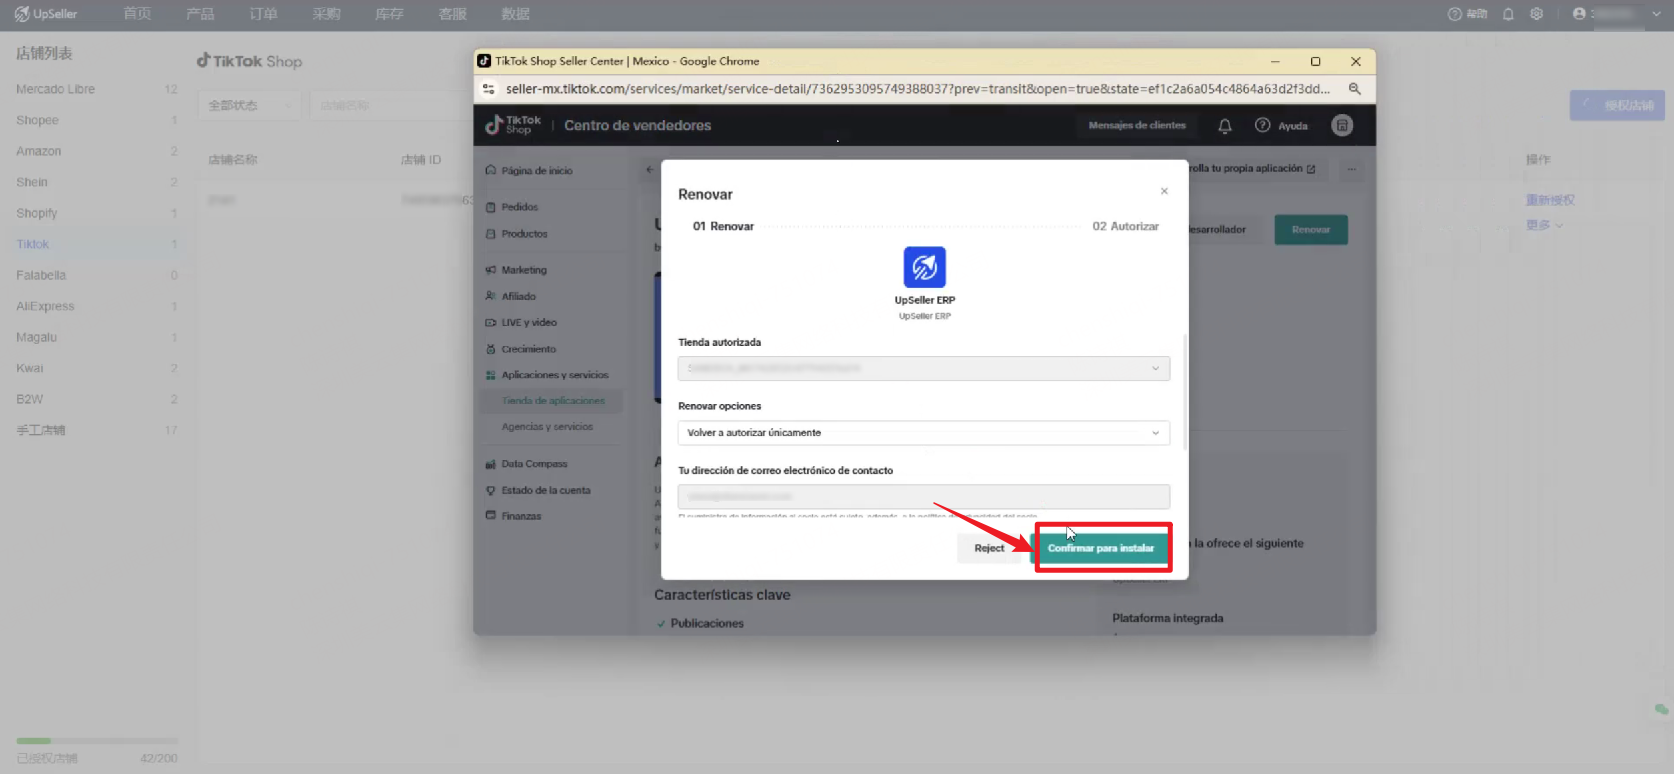Screen dimensions: 1674x774
Task: Select step 02 Autorizar in dialog
Action: tap(1125, 226)
